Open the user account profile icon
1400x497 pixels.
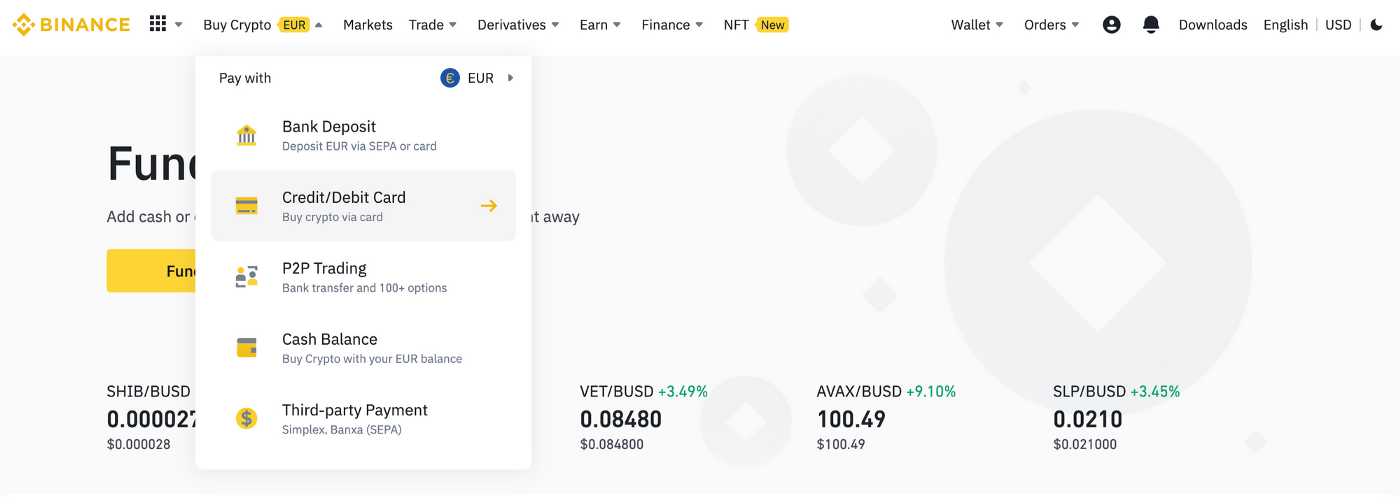(1111, 25)
